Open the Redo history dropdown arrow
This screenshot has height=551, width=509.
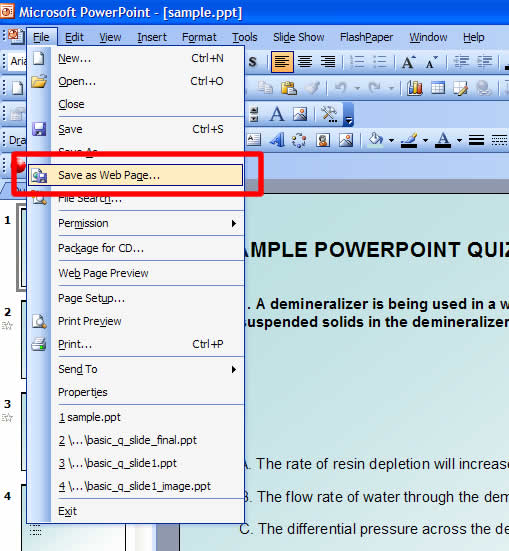pyautogui.click(x=391, y=88)
